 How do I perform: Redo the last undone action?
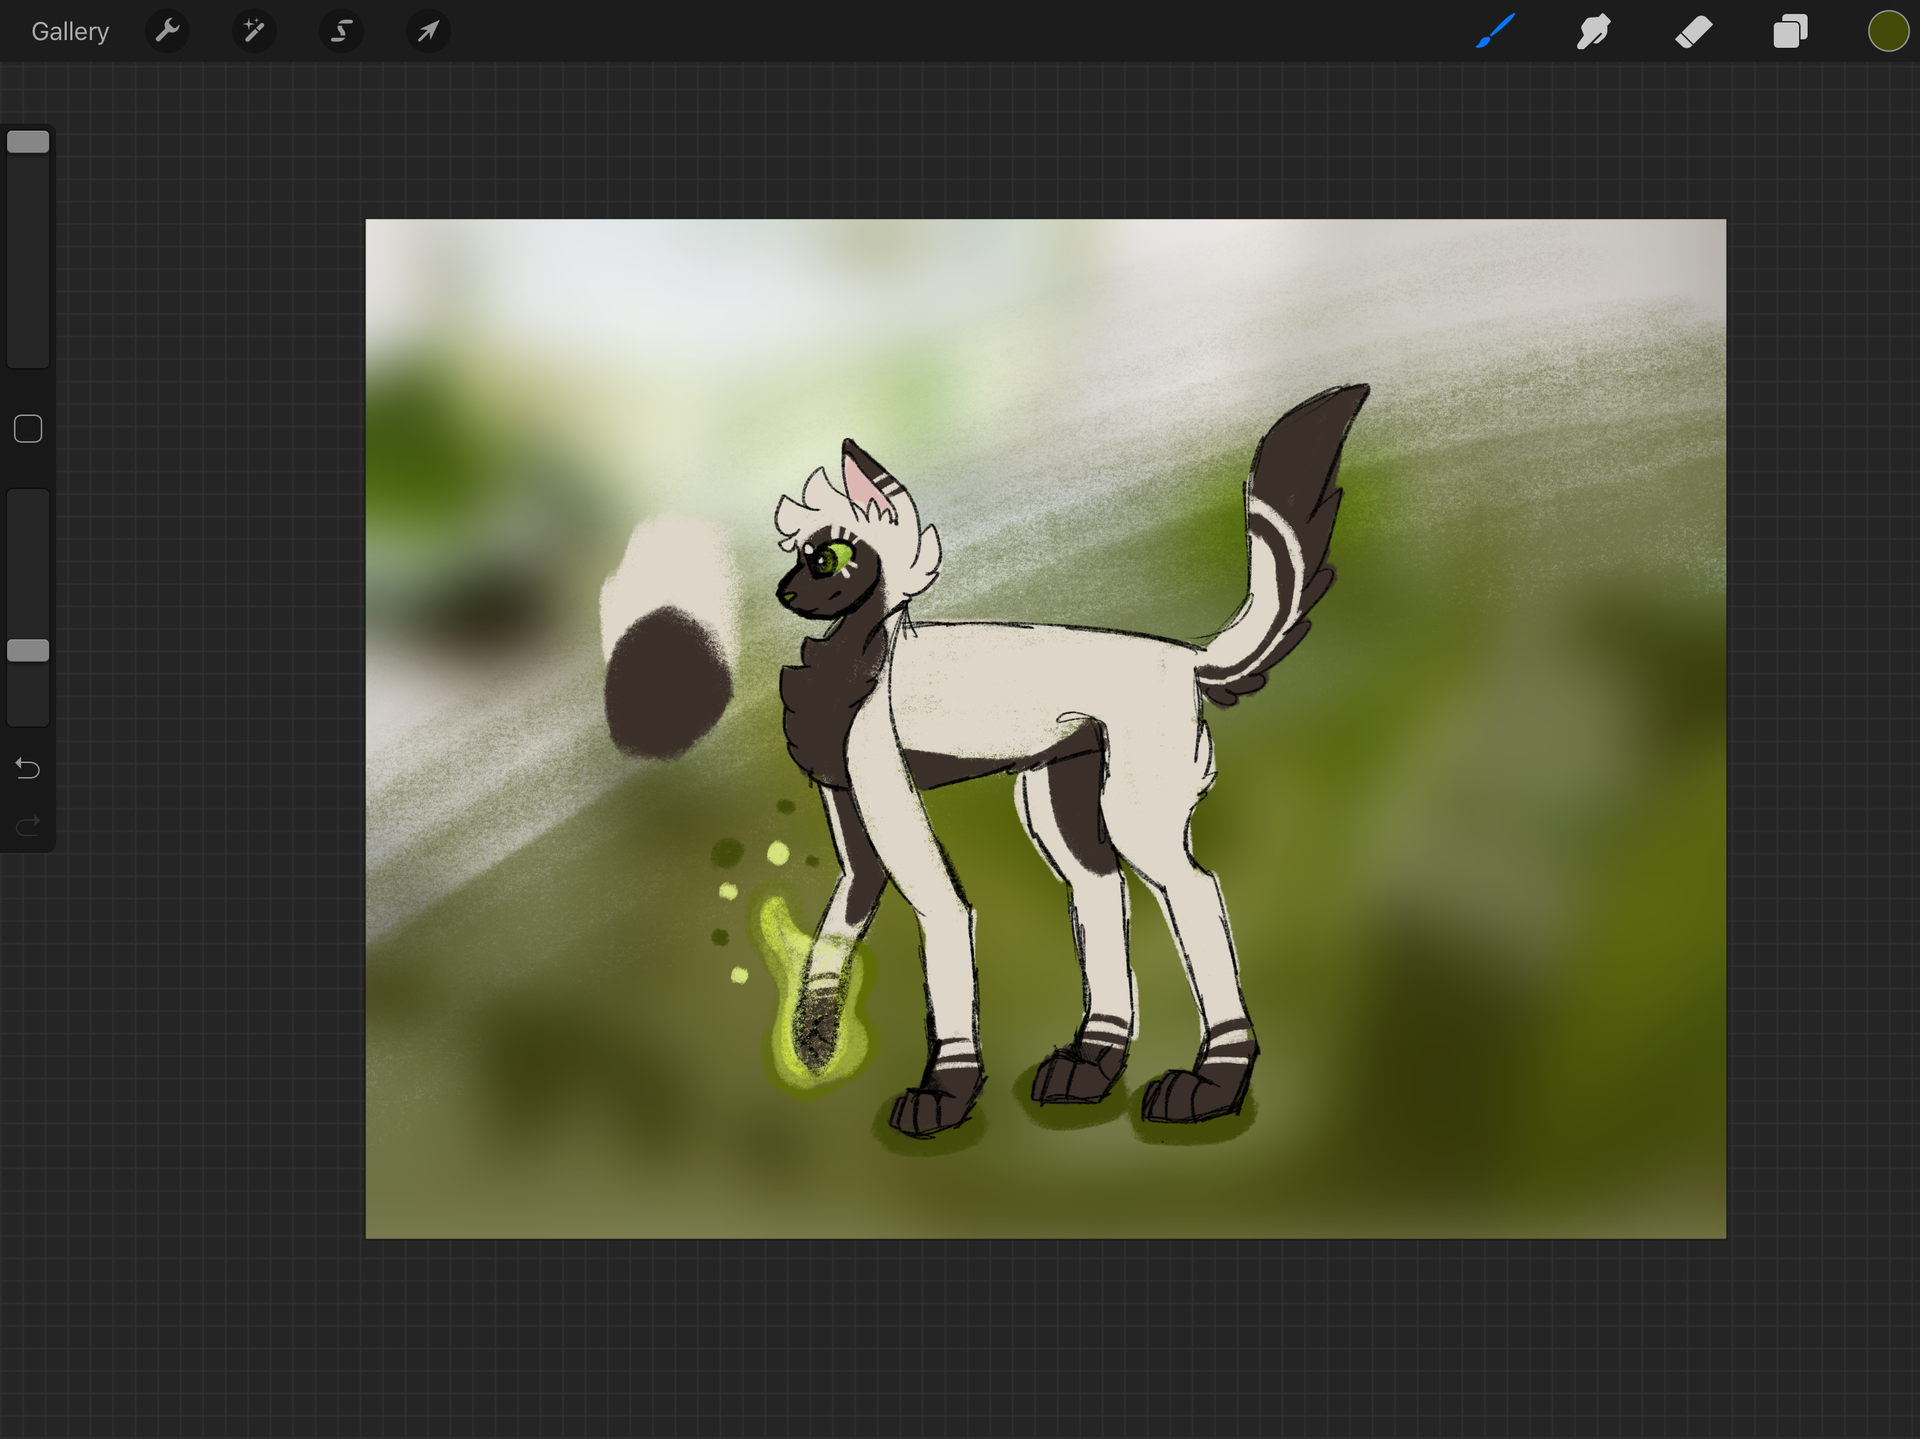pos(28,825)
